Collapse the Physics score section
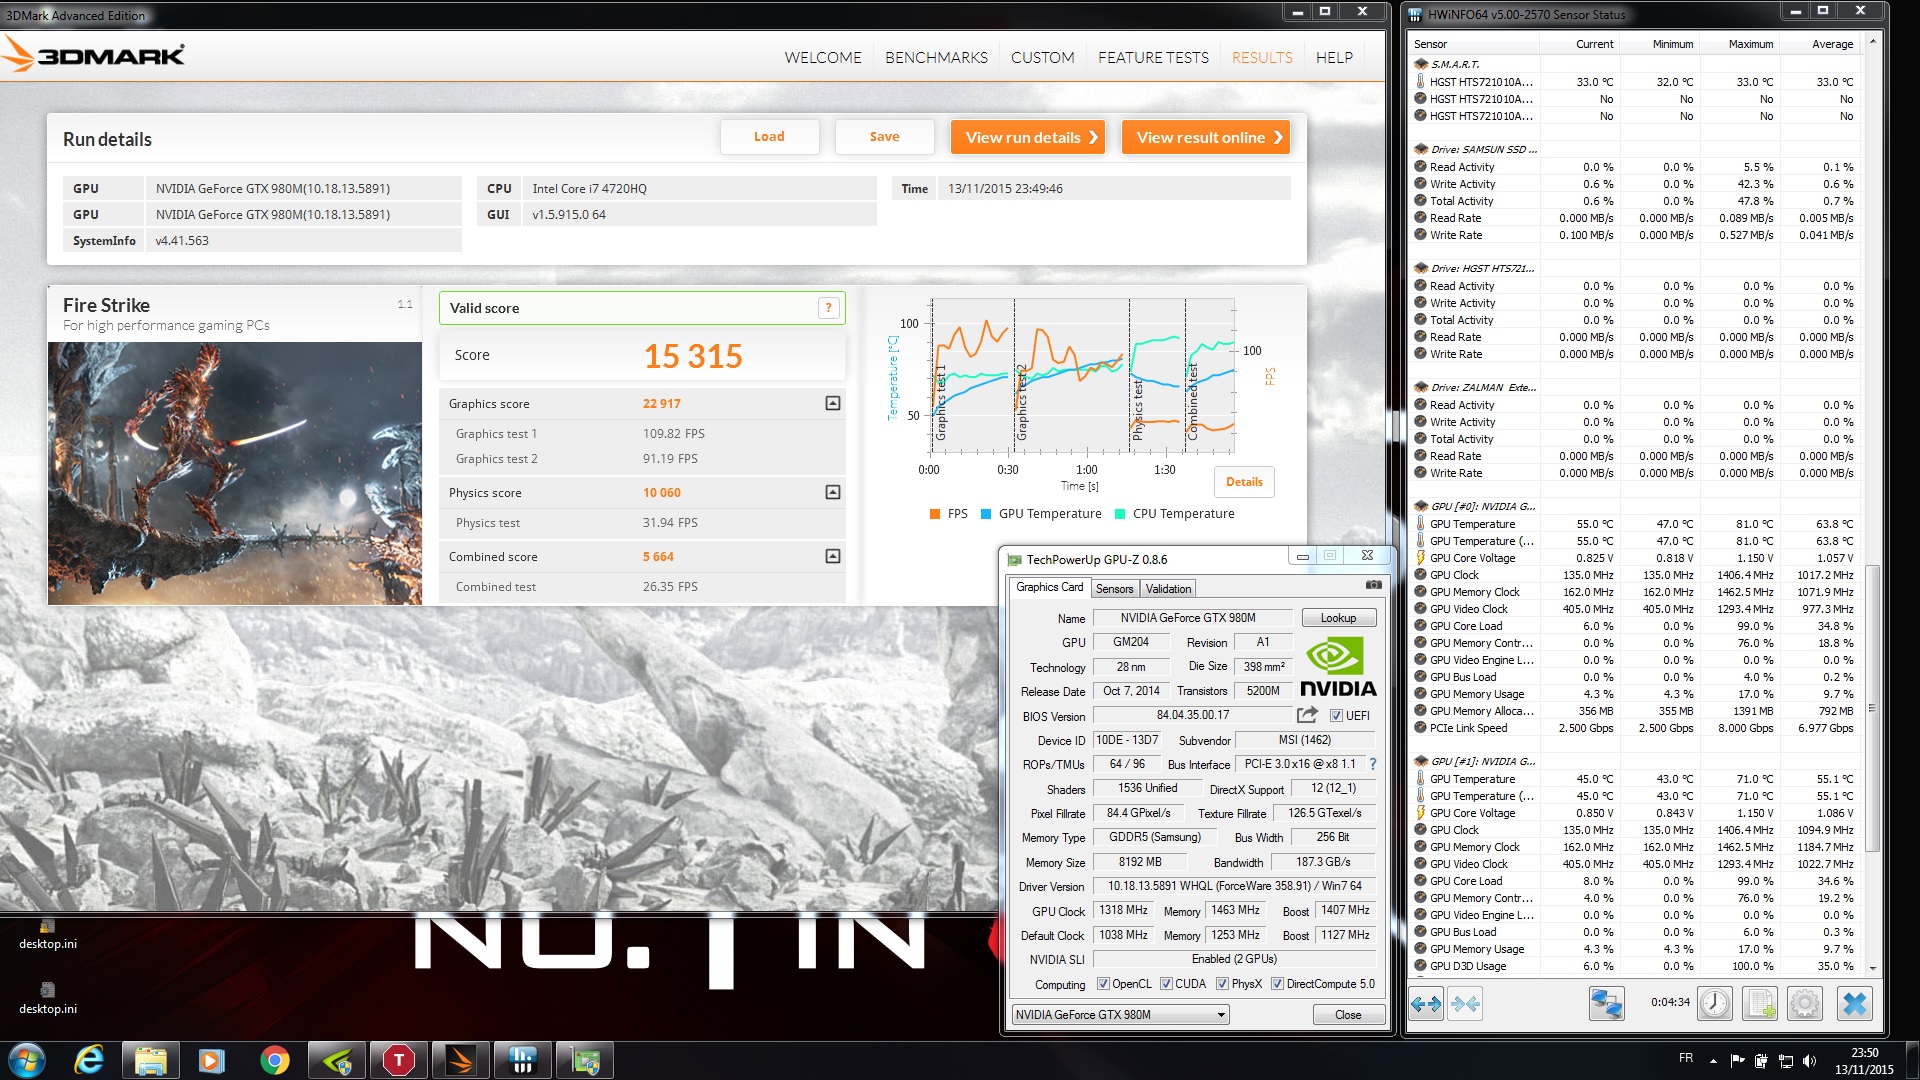Image resolution: width=1920 pixels, height=1080 pixels. pyautogui.click(x=832, y=492)
